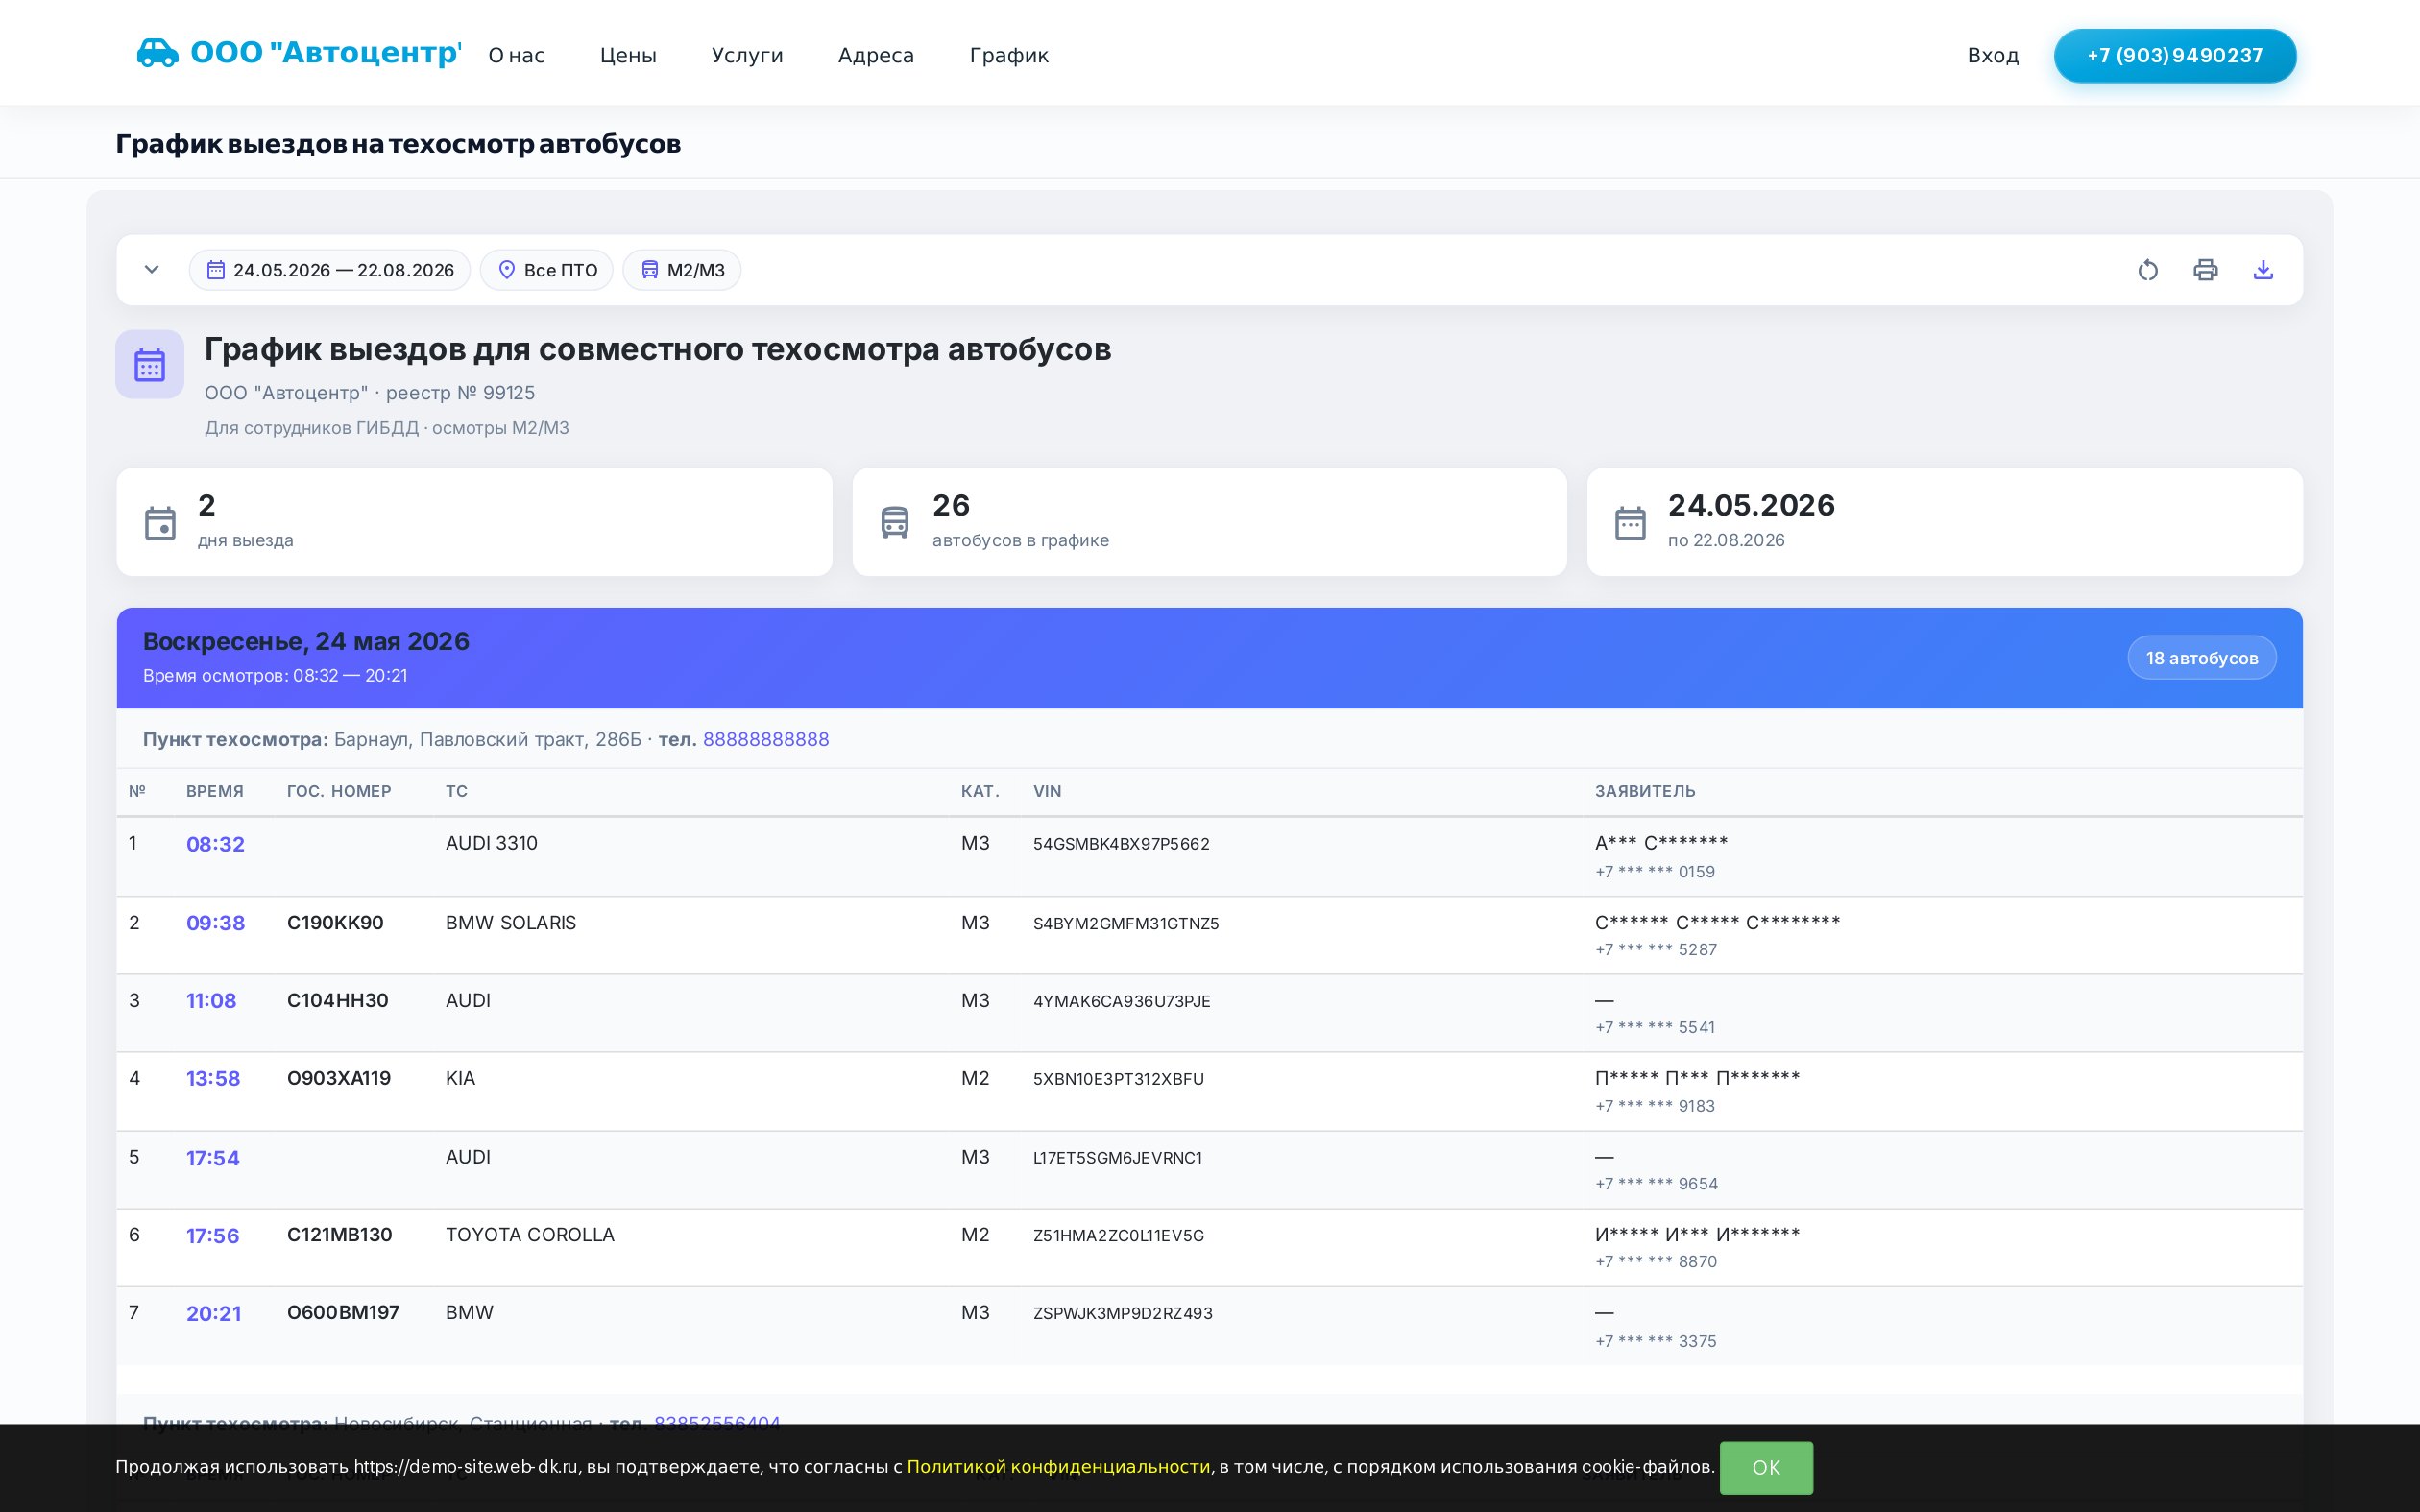Screen dimensions: 2420x1512
Task: Click the location pin icon in Все ПТО chip
Action: [507, 270]
